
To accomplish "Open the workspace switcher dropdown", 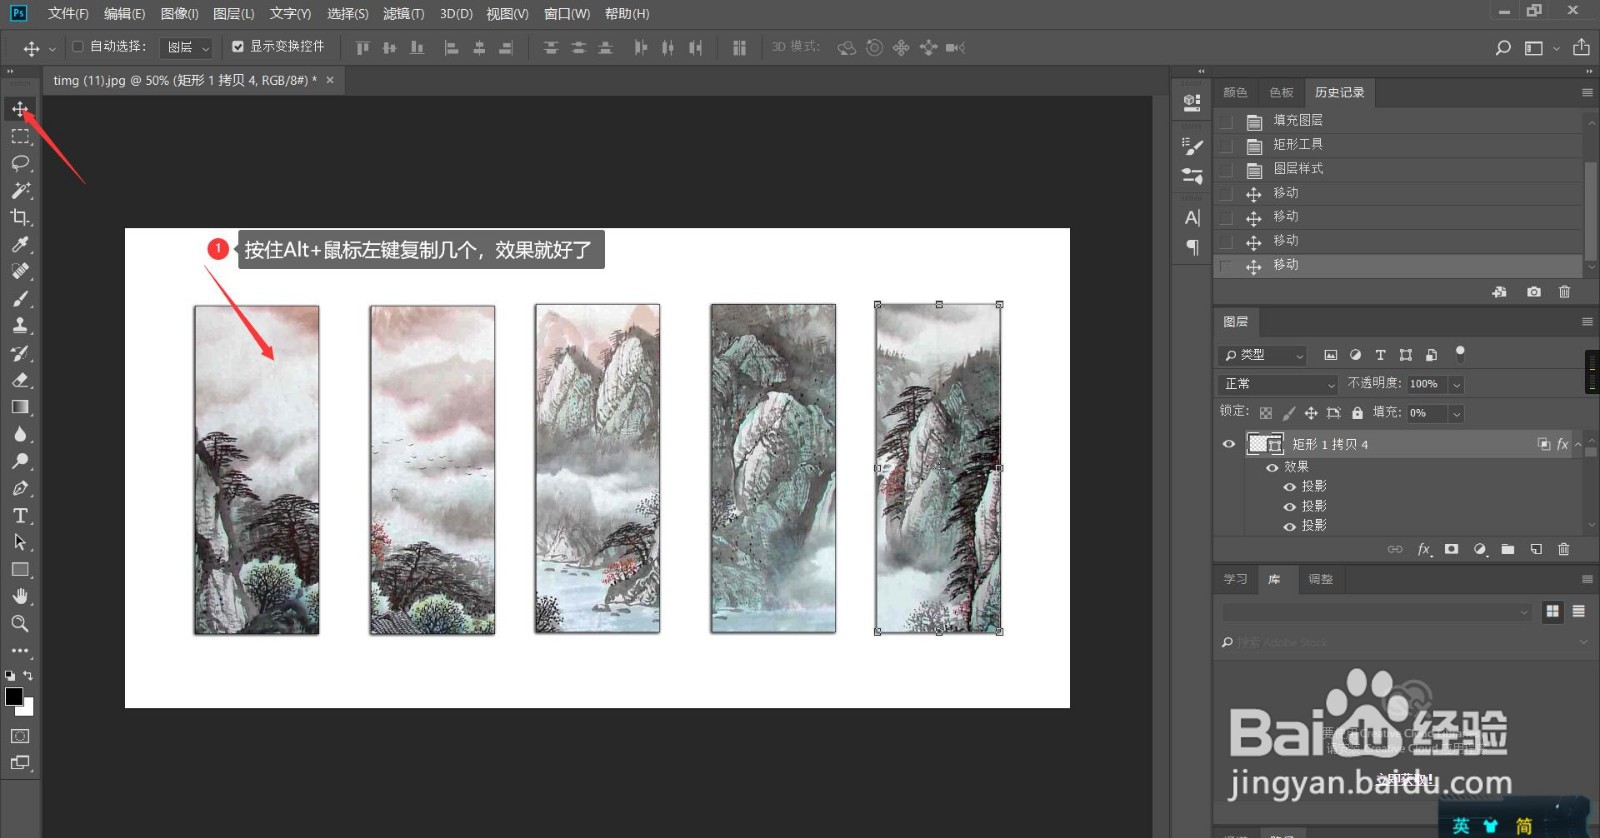I will click(1540, 47).
